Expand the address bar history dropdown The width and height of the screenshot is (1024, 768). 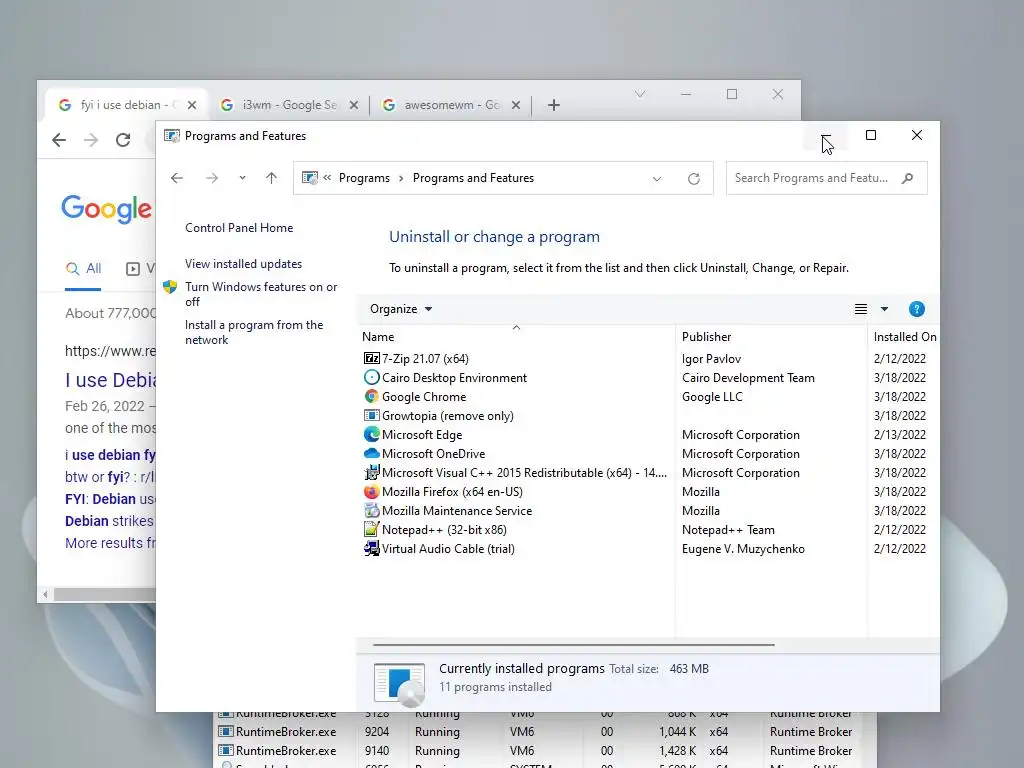pyautogui.click(x=657, y=178)
